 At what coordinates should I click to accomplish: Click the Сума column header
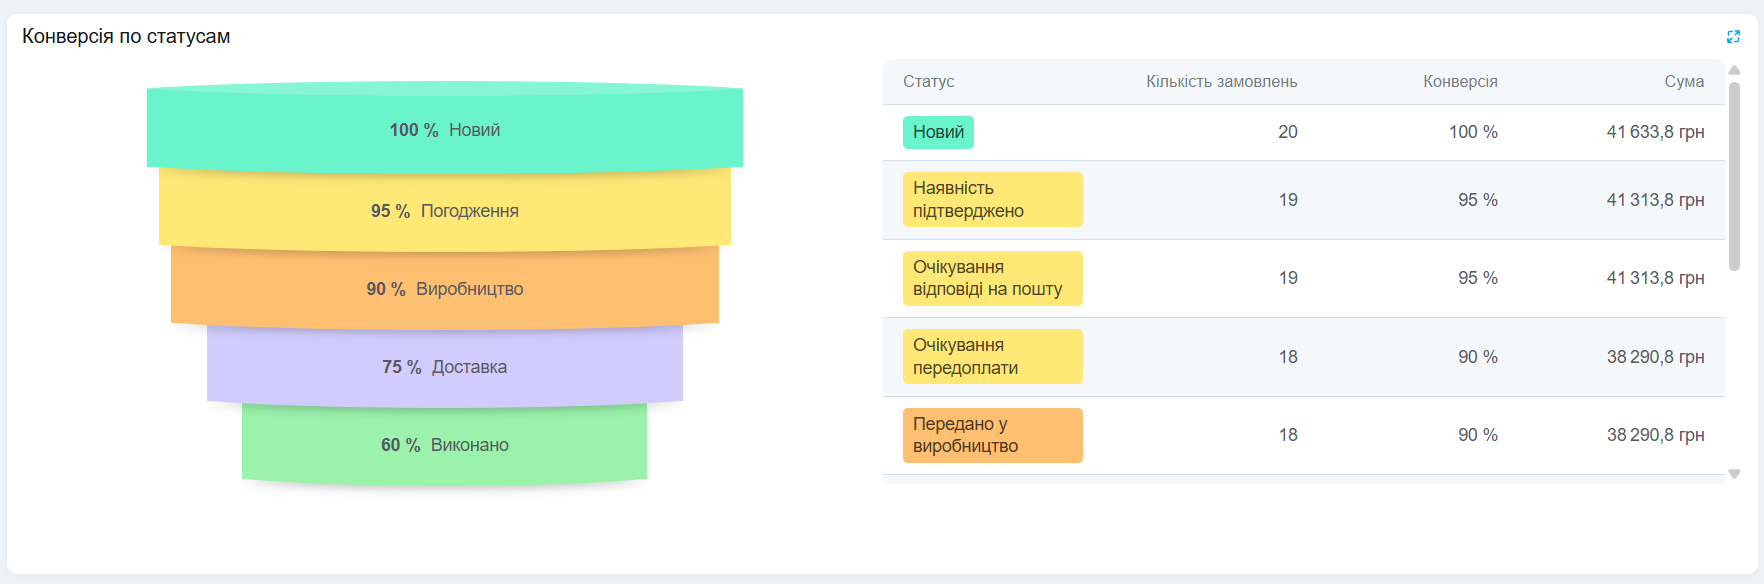1684,82
